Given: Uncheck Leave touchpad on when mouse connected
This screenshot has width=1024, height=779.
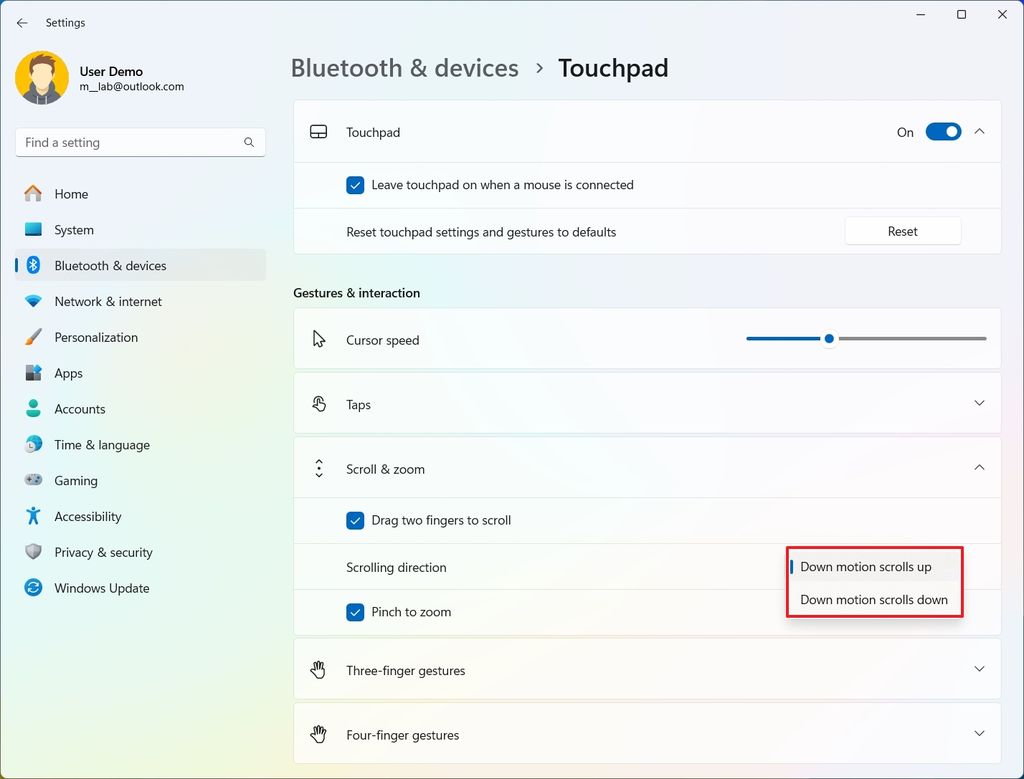Looking at the screenshot, I should click(355, 185).
